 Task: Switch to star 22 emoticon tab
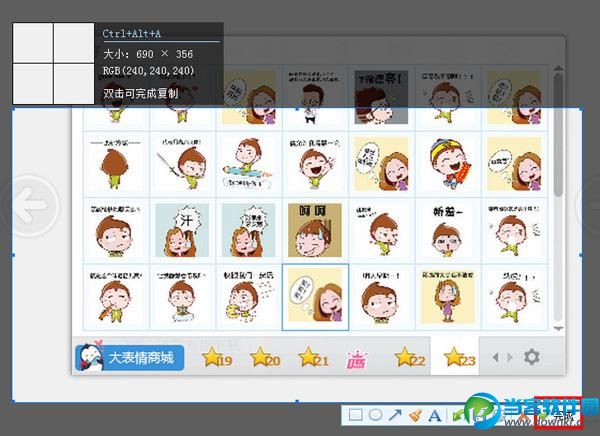pos(410,357)
